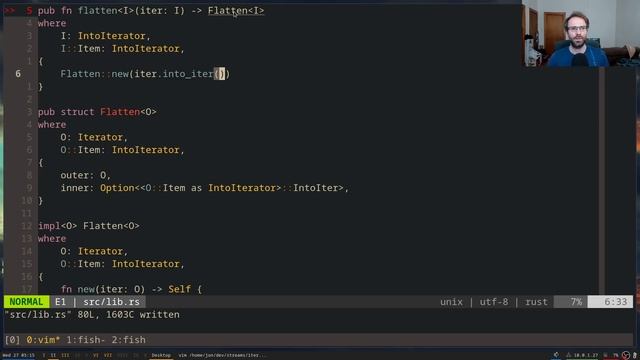The width and height of the screenshot is (640, 360).
Task: Click the unix file format indicator
Action: (451, 302)
